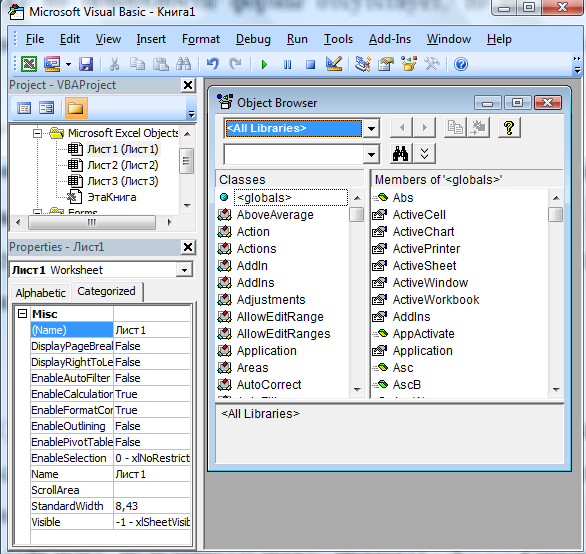
Task: Open Toolbox icon with wrench and hammer
Action: (432, 64)
